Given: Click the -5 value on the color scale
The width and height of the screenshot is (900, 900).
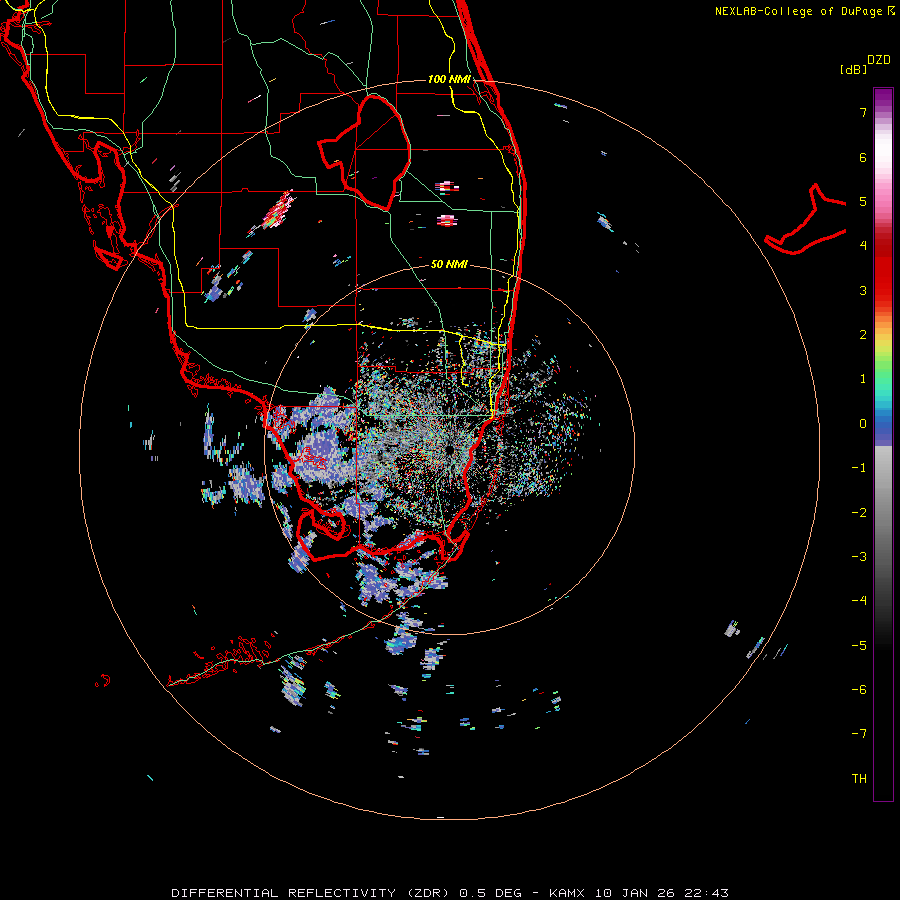Looking at the screenshot, I should click(x=859, y=646).
